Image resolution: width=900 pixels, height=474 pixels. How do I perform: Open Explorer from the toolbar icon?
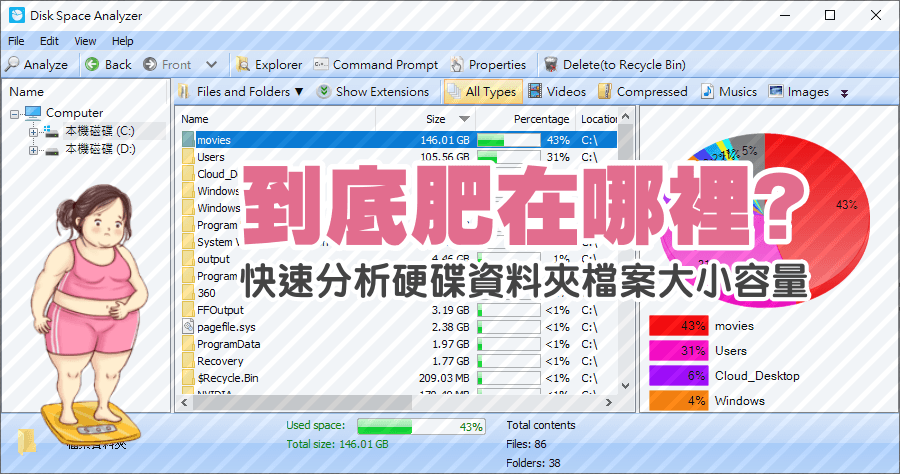pos(243,64)
